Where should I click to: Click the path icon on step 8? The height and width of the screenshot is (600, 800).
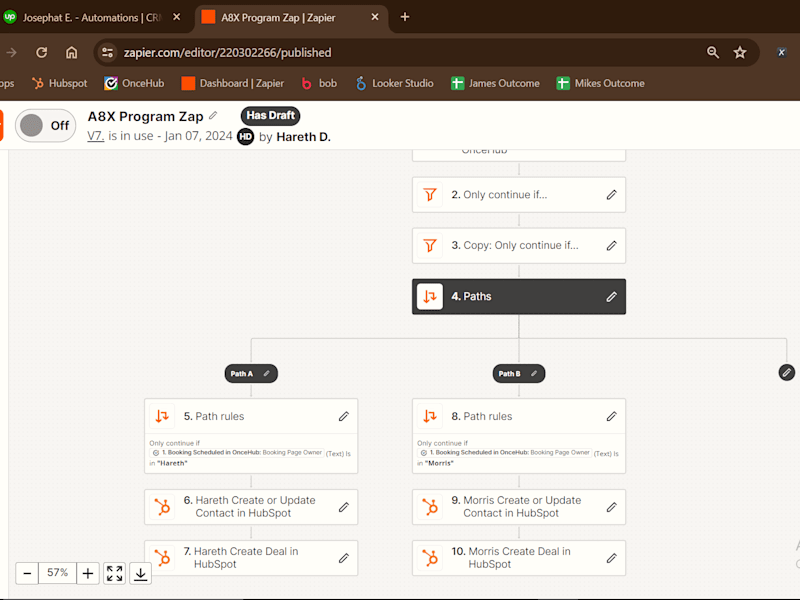430,416
